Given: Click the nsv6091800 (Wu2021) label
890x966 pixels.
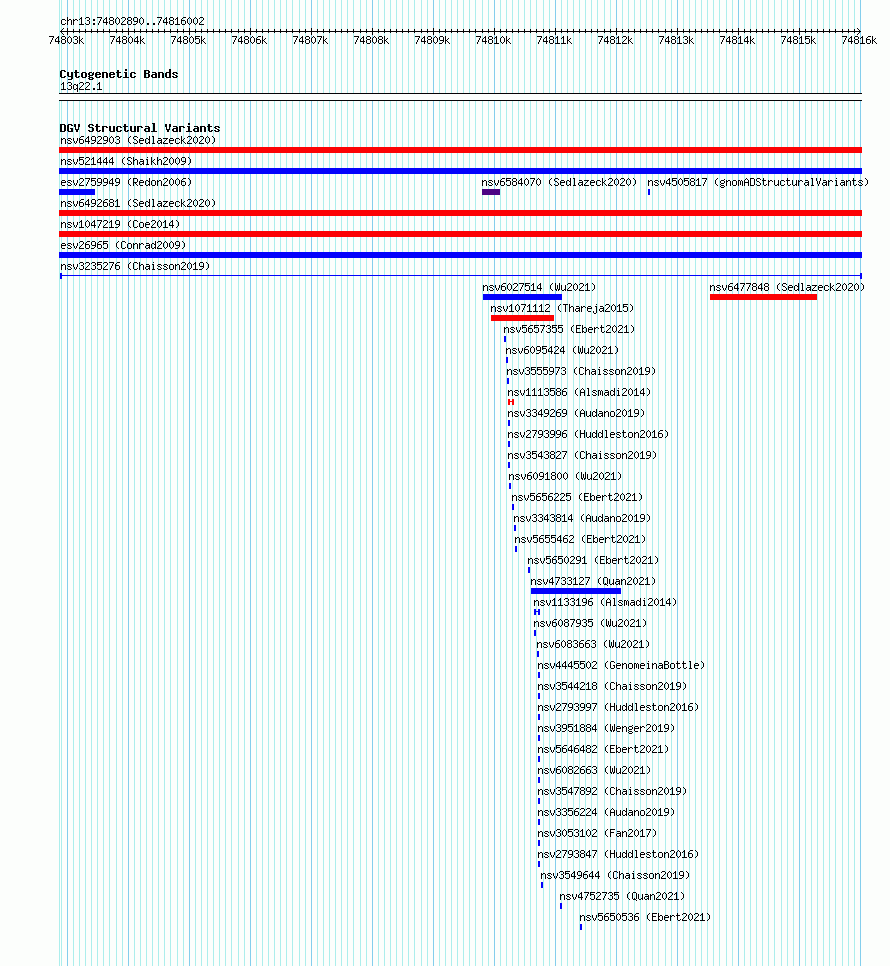Looking at the screenshot, I should pos(565,476).
